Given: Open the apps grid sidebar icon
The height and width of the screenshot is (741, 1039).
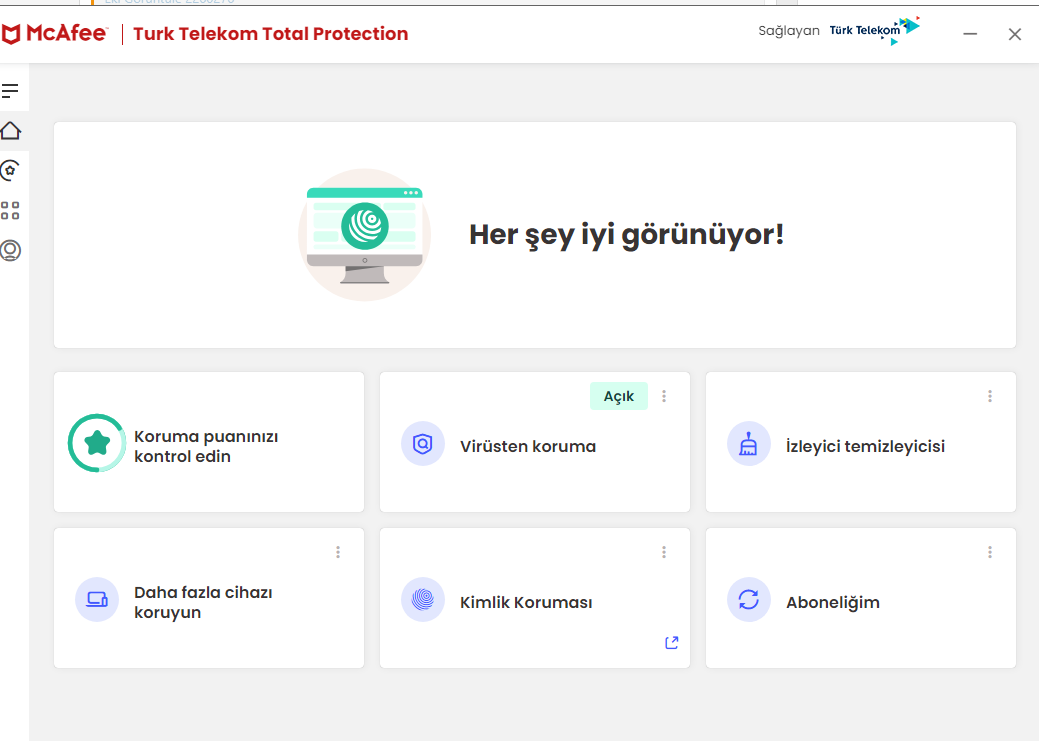Looking at the screenshot, I should tap(10, 211).
